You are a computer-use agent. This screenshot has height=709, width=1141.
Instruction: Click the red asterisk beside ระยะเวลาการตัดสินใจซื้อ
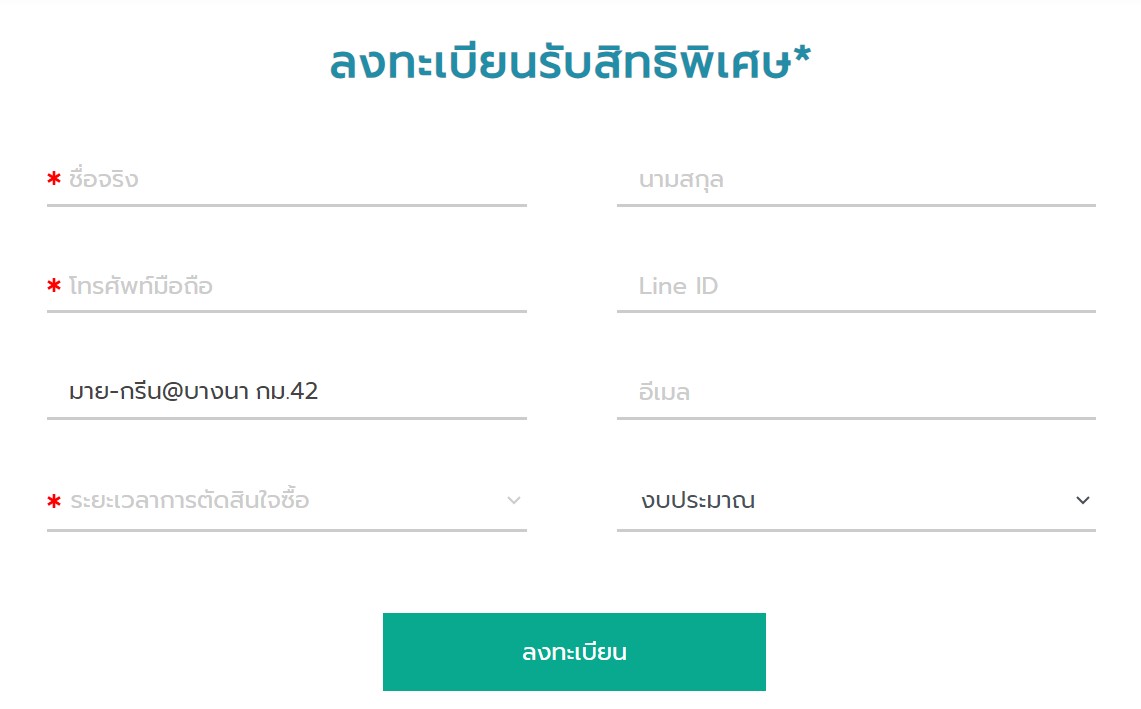[54, 501]
